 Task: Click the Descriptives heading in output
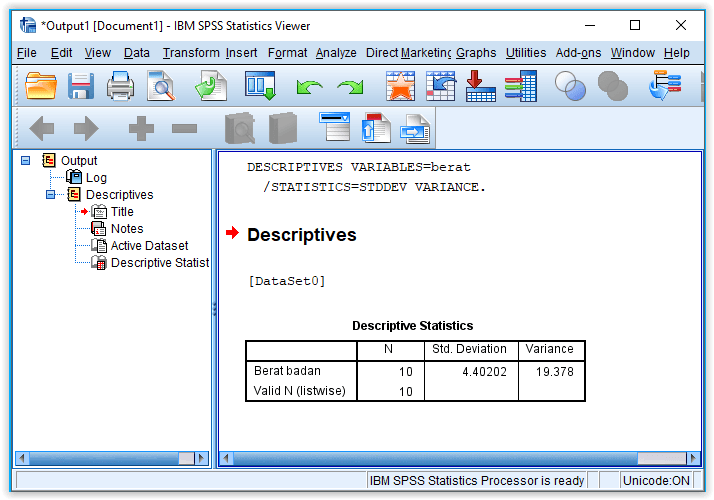pyautogui.click(x=301, y=235)
